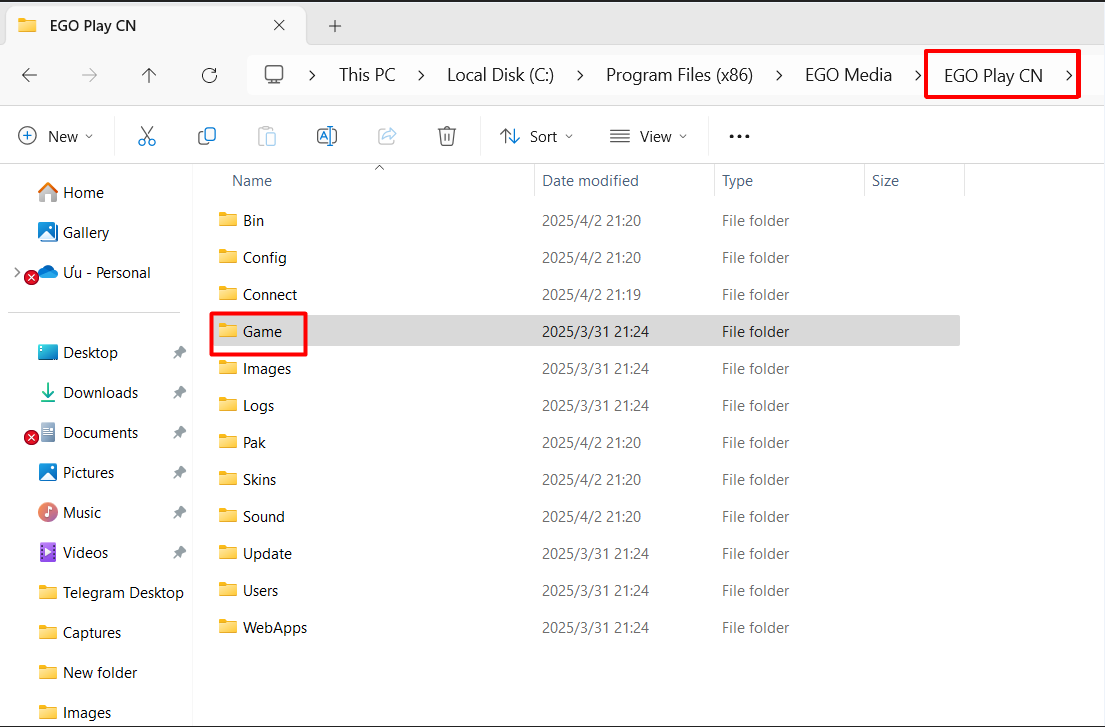This screenshot has width=1105, height=727.
Task: Open Gallery in the navigation pane
Action: (x=73, y=232)
